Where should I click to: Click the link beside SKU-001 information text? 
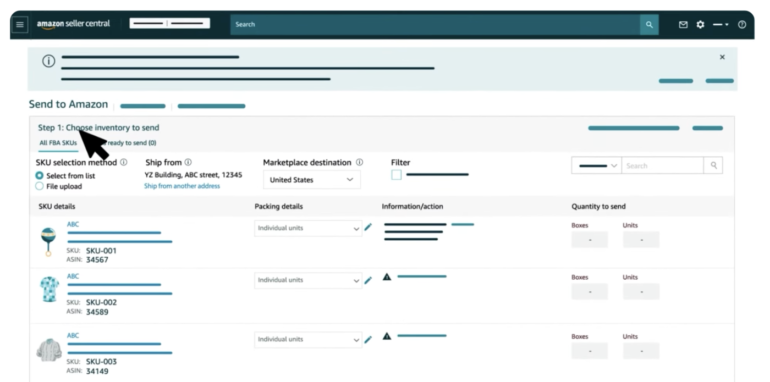click(463, 224)
